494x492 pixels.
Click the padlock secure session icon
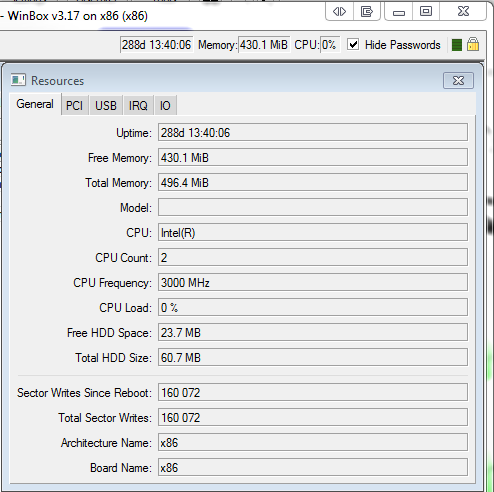[473, 44]
